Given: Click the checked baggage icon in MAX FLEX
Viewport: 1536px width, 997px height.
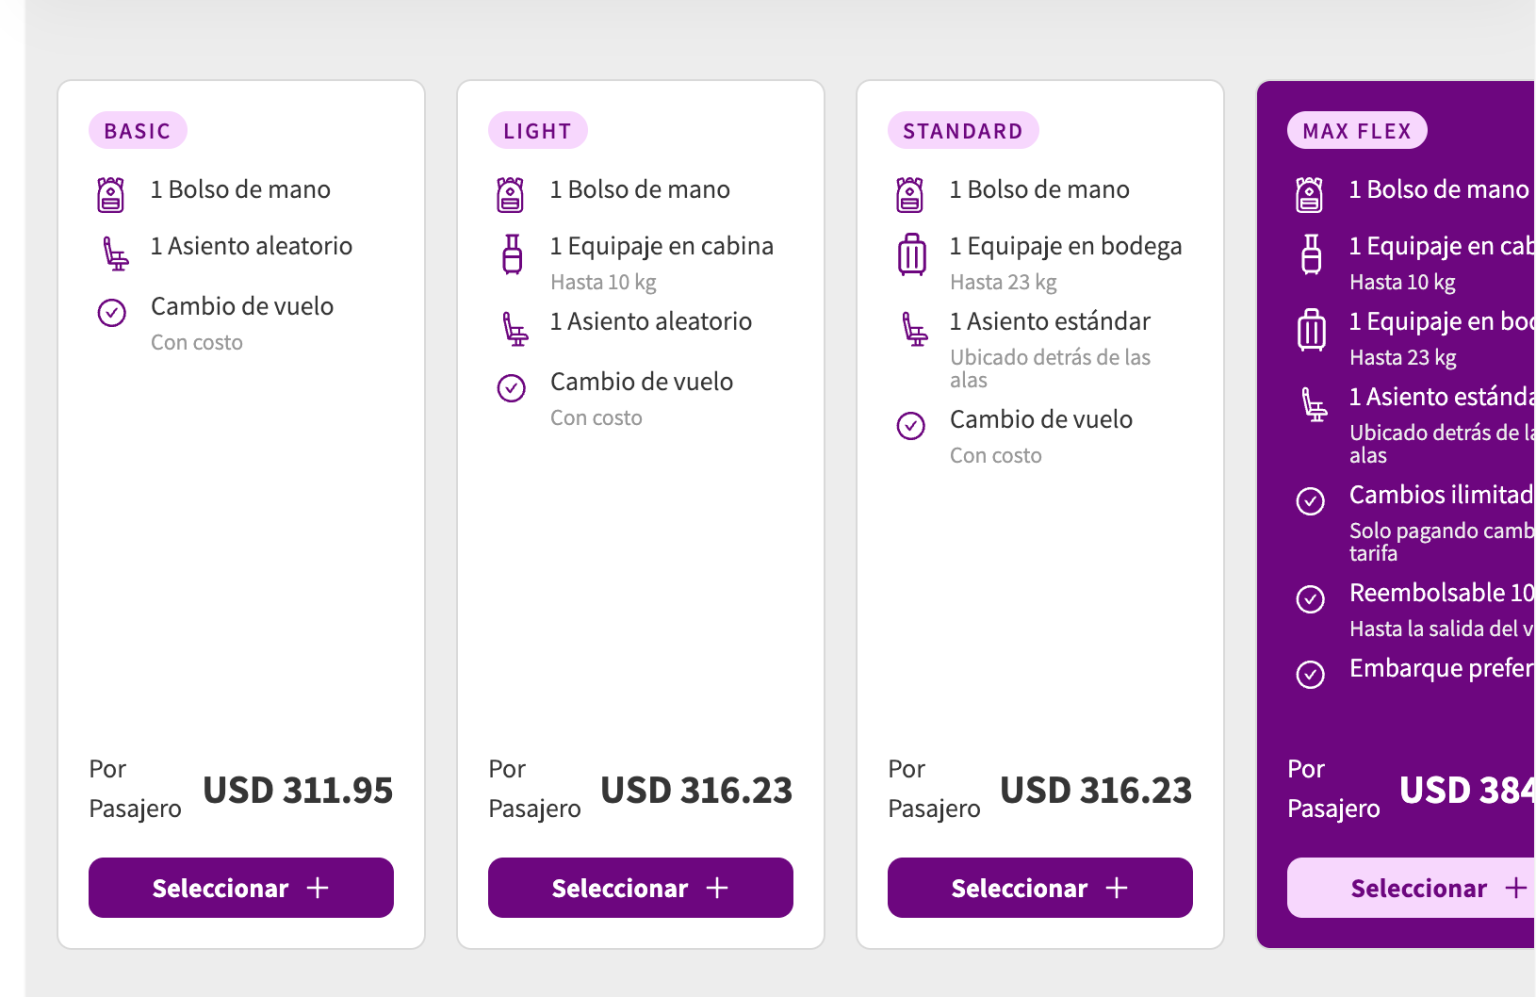Looking at the screenshot, I should (1311, 329).
